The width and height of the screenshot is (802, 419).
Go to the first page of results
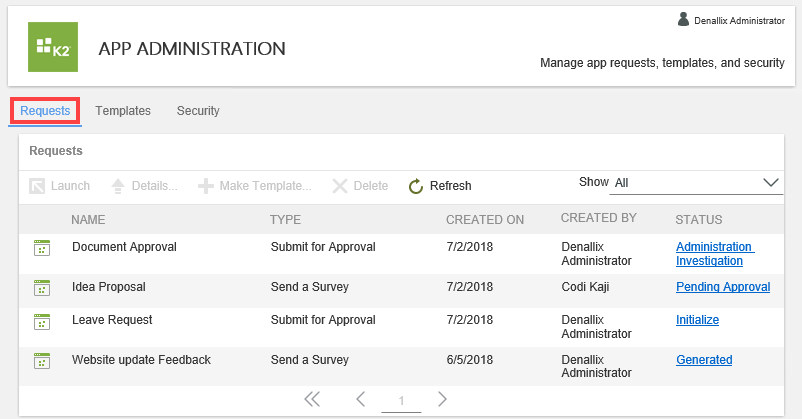click(312, 400)
